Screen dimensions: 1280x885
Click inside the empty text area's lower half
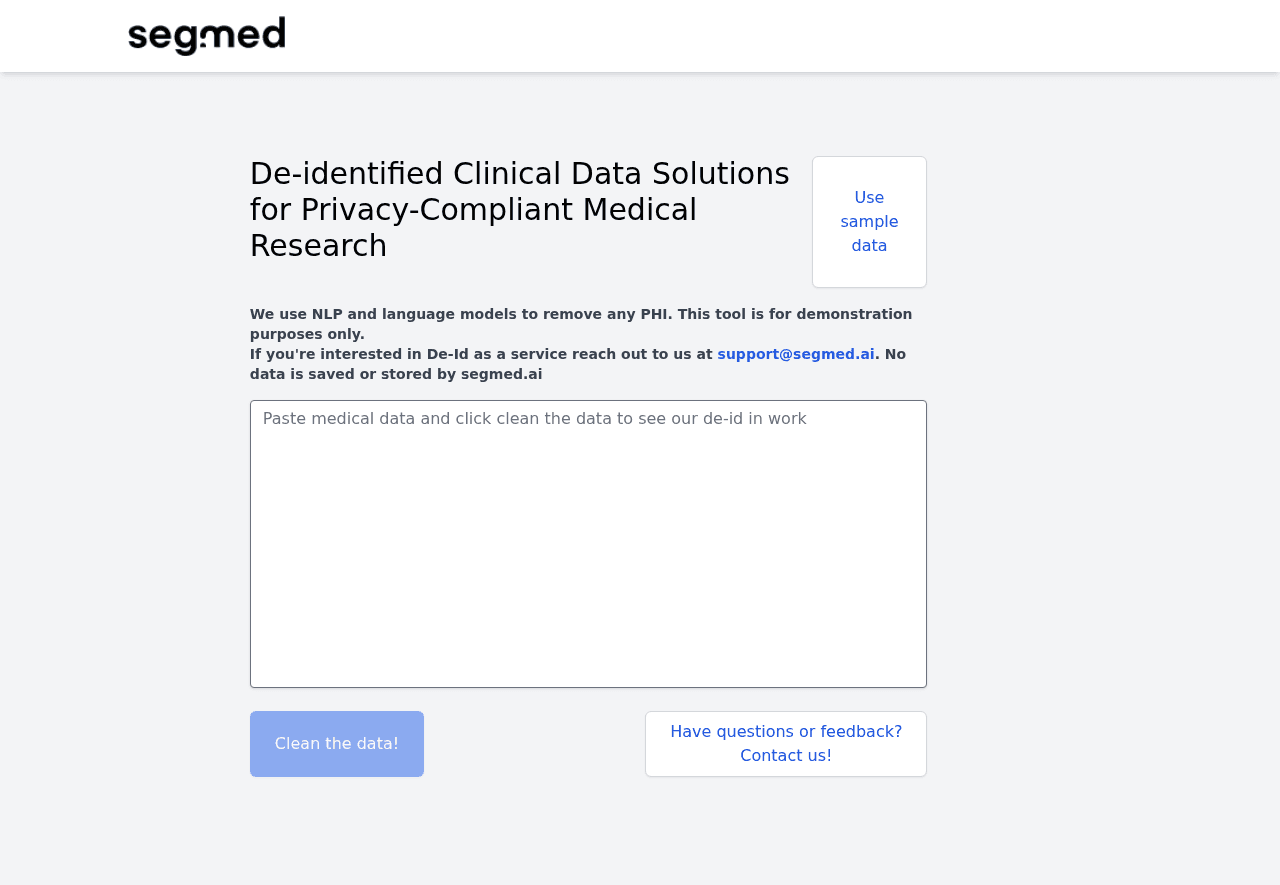click(x=588, y=620)
